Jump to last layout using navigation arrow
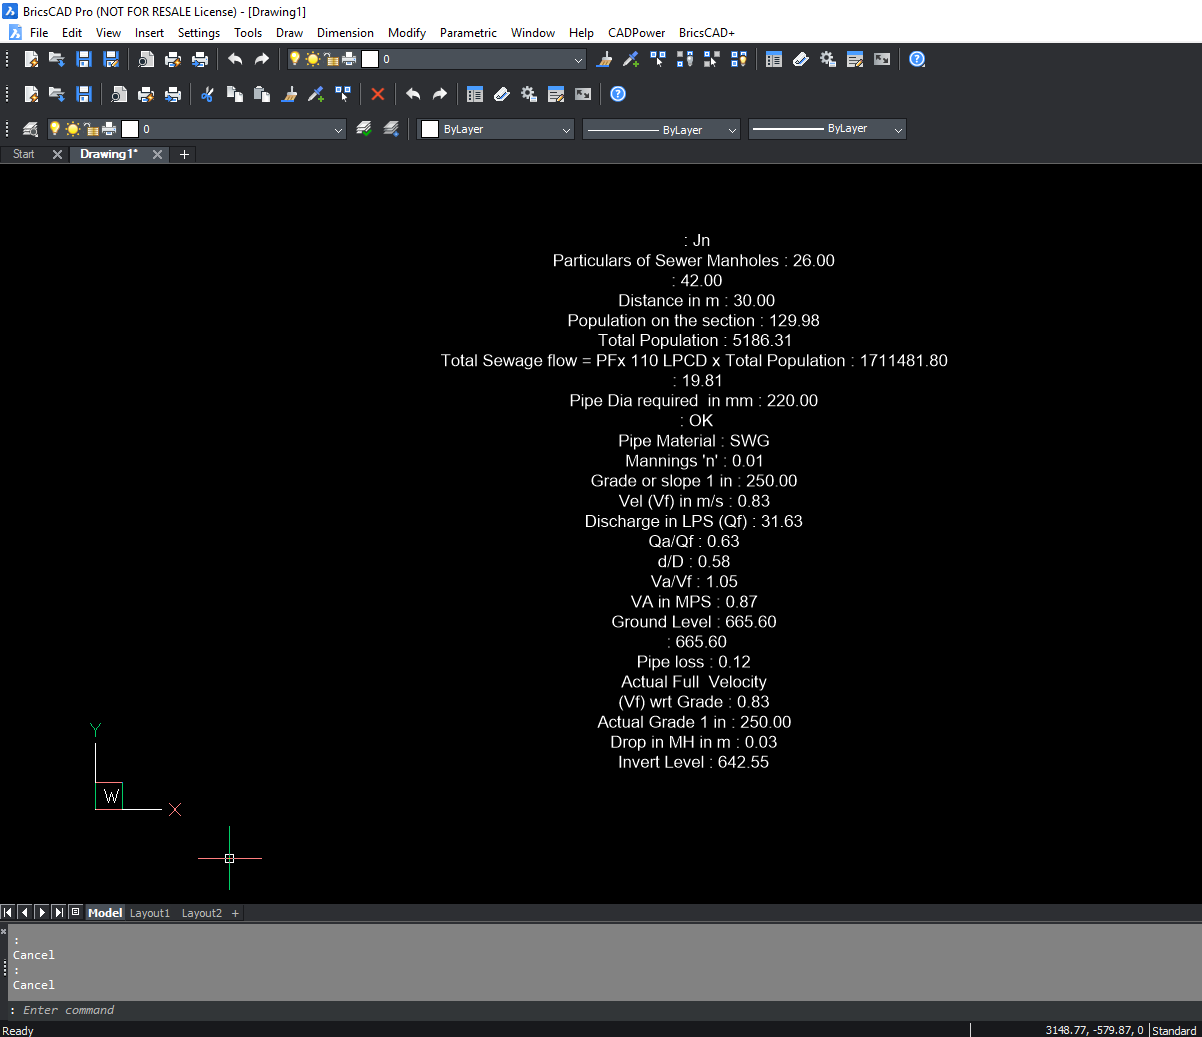The image size is (1202, 1037). pos(58,912)
